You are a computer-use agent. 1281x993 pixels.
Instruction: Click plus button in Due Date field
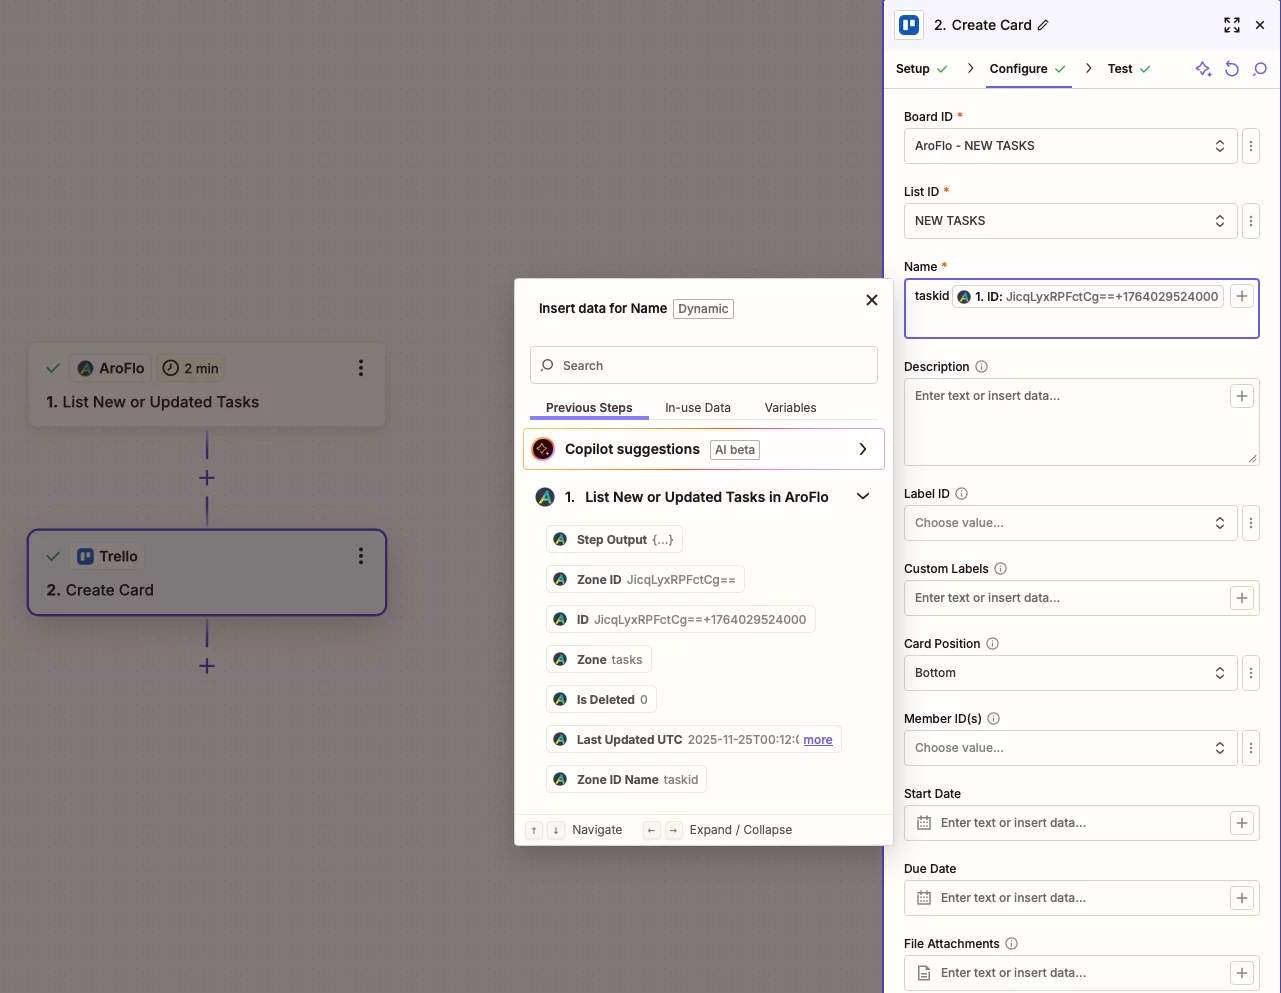(1242, 898)
